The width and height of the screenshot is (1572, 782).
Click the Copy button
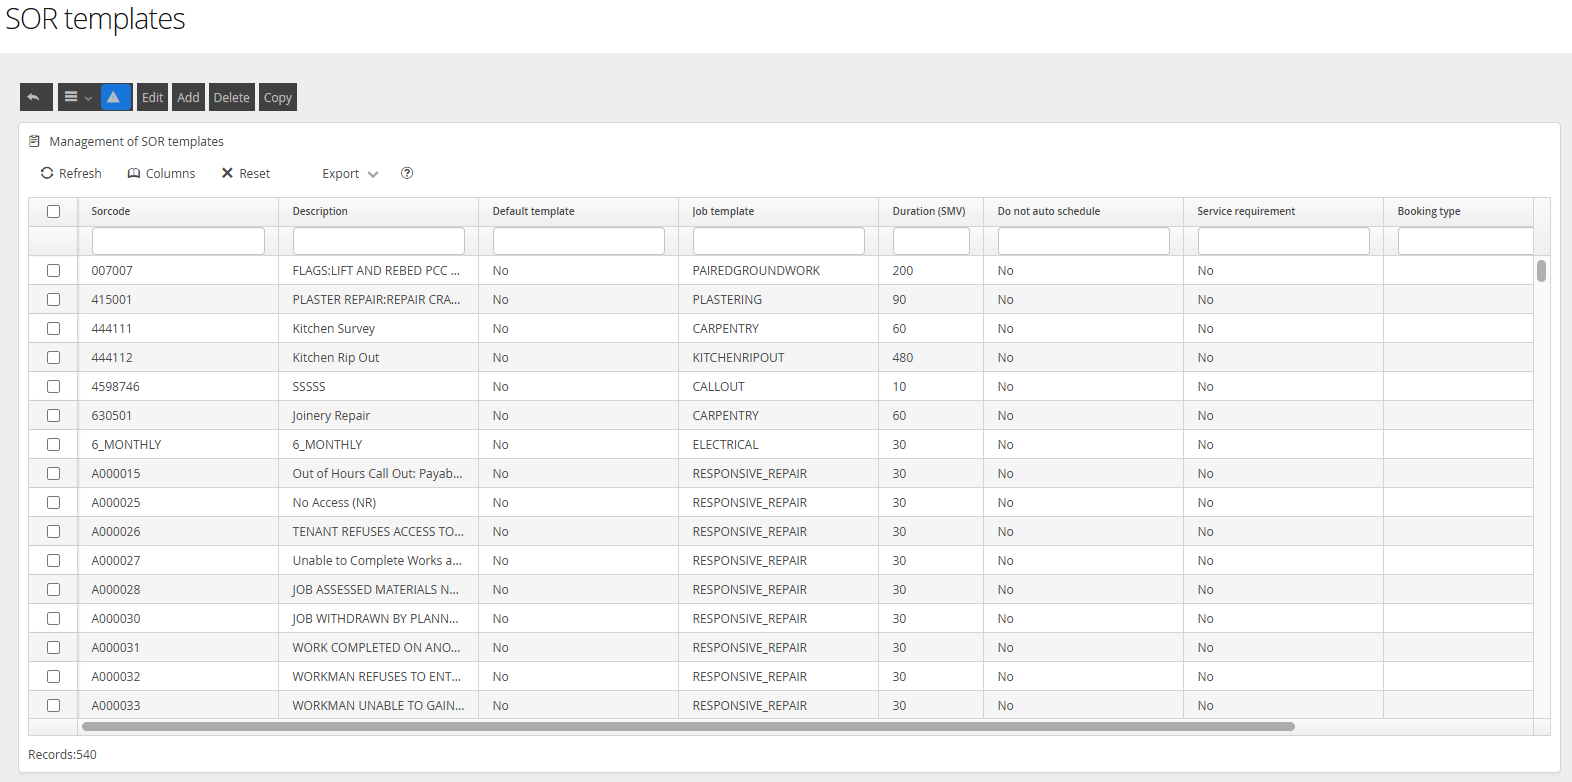tap(278, 97)
